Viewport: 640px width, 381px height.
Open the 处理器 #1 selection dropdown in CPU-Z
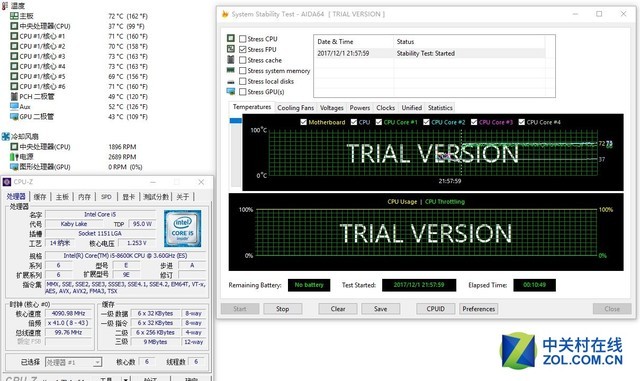point(73,362)
